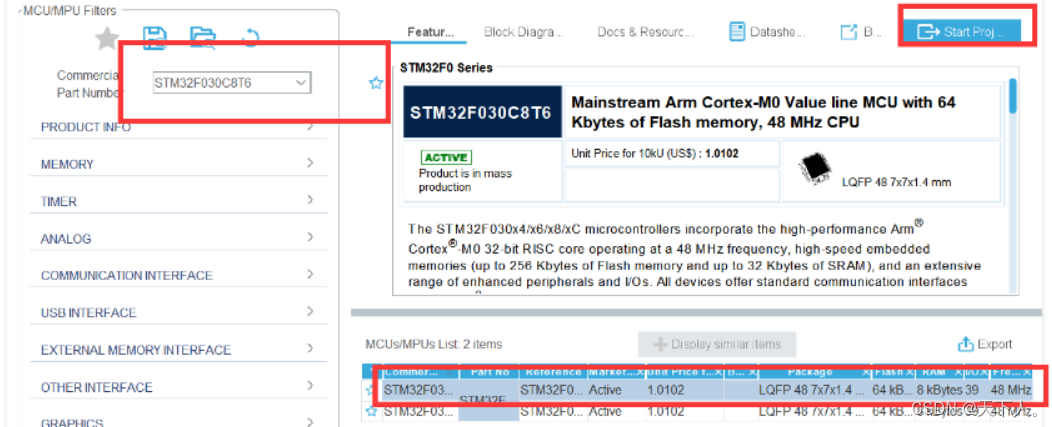1052x427 pixels.
Task: Expand the PRODUCT INFO filter section
Action: pyautogui.click(x=178, y=127)
